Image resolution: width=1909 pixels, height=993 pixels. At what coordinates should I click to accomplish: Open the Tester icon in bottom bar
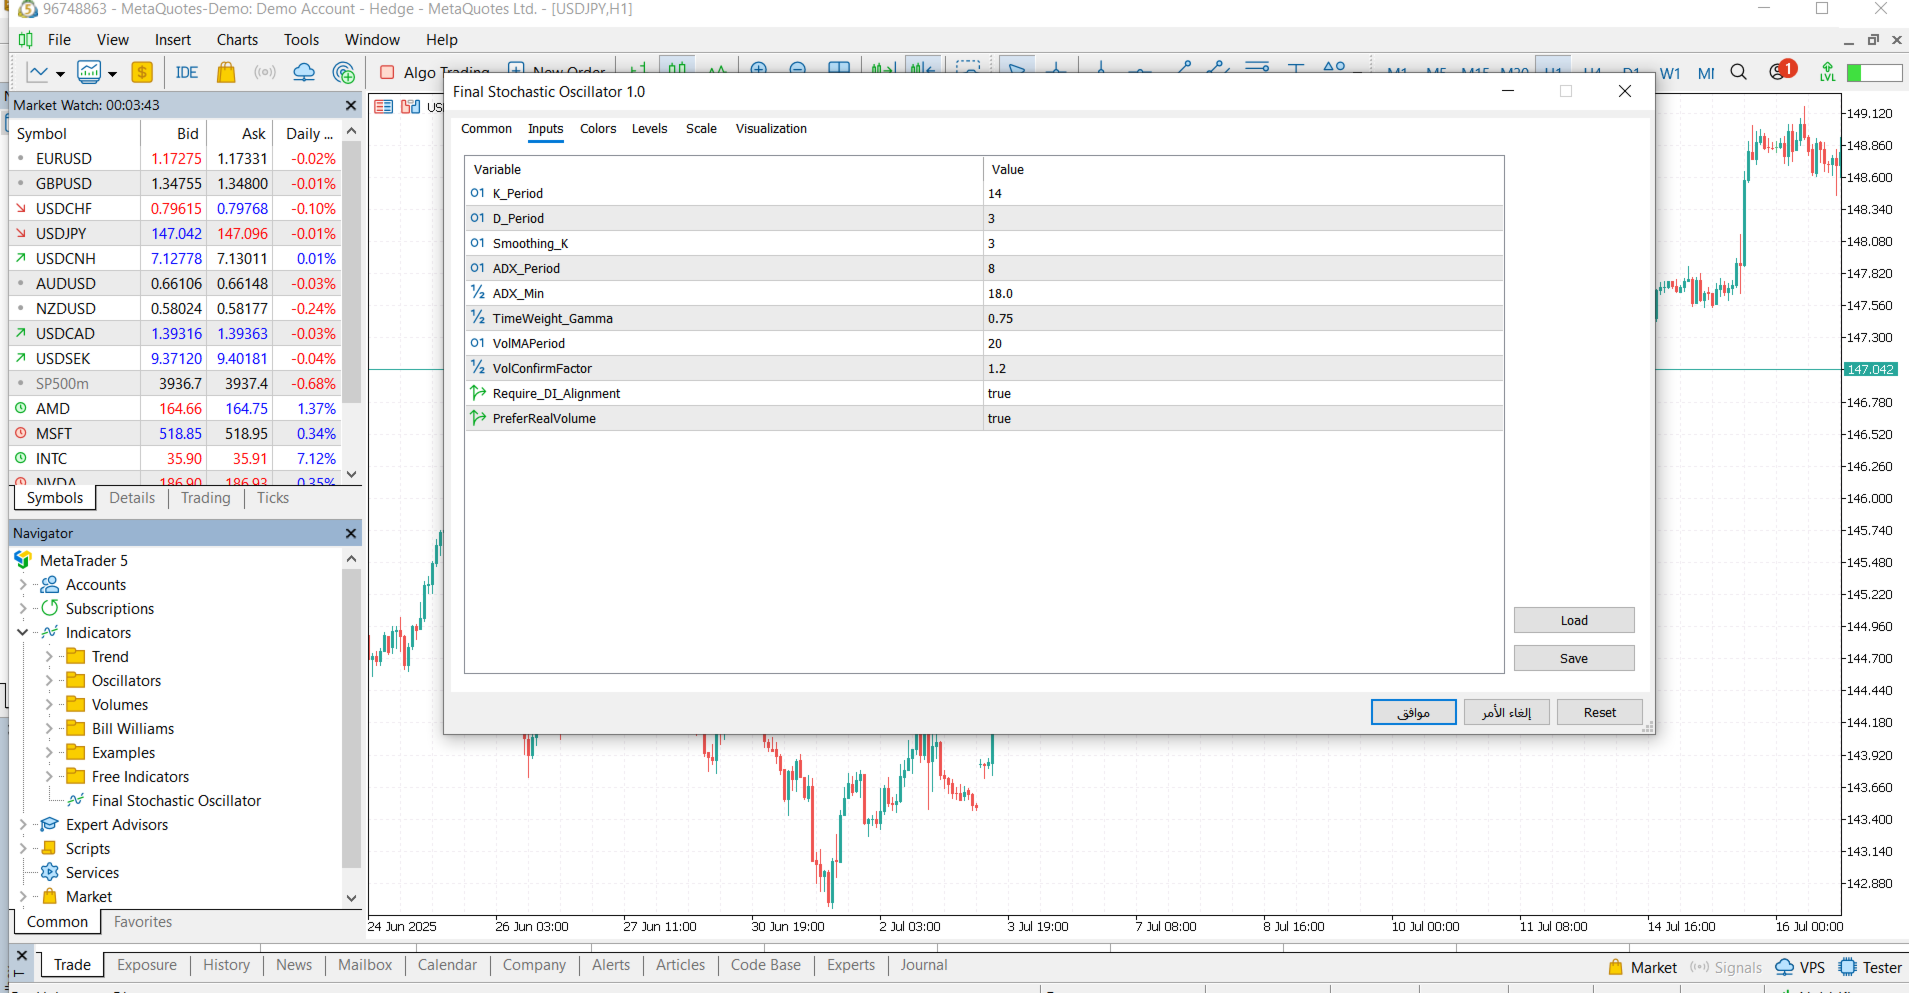[1848, 967]
